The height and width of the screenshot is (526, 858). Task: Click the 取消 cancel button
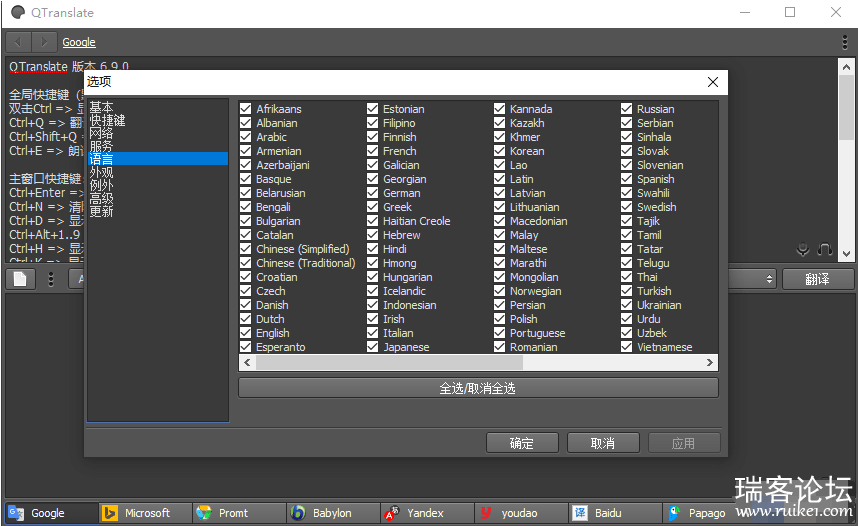pos(603,443)
